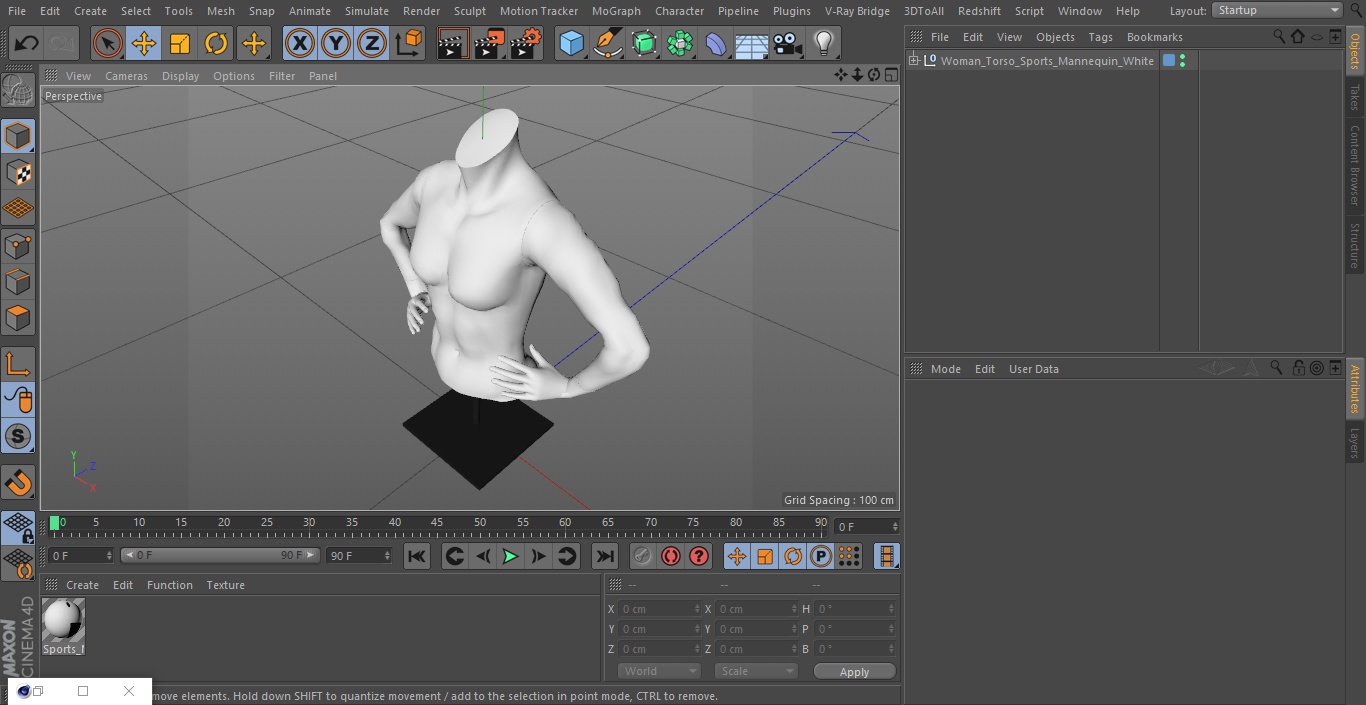The width and height of the screenshot is (1366, 705).
Task: Add a light object
Action: pos(824,44)
